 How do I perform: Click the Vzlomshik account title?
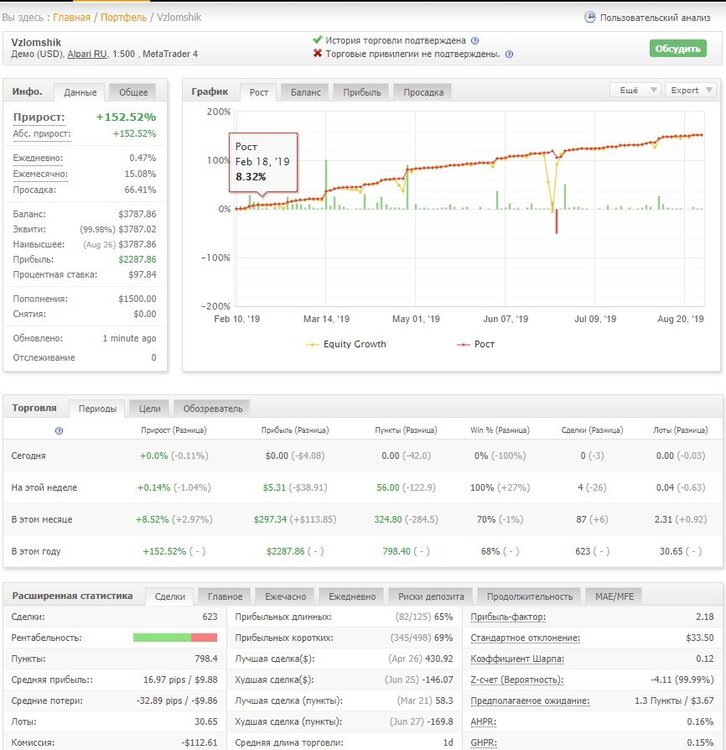pos(36,42)
